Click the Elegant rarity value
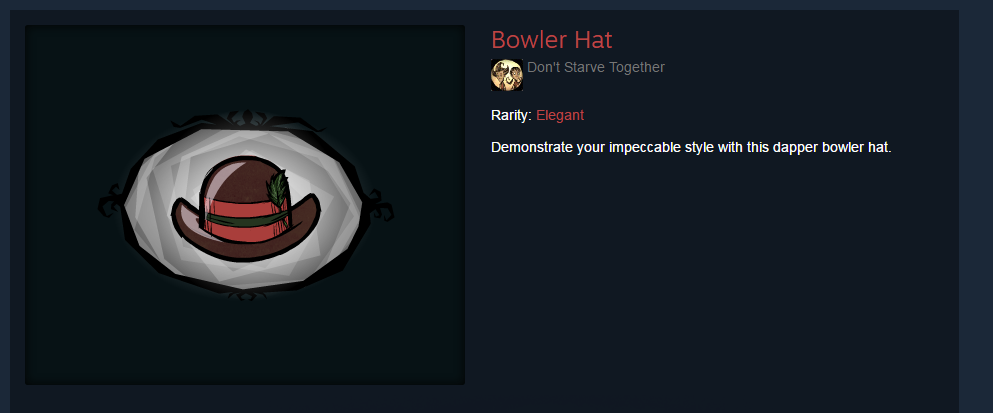 pyautogui.click(x=560, y=115)
